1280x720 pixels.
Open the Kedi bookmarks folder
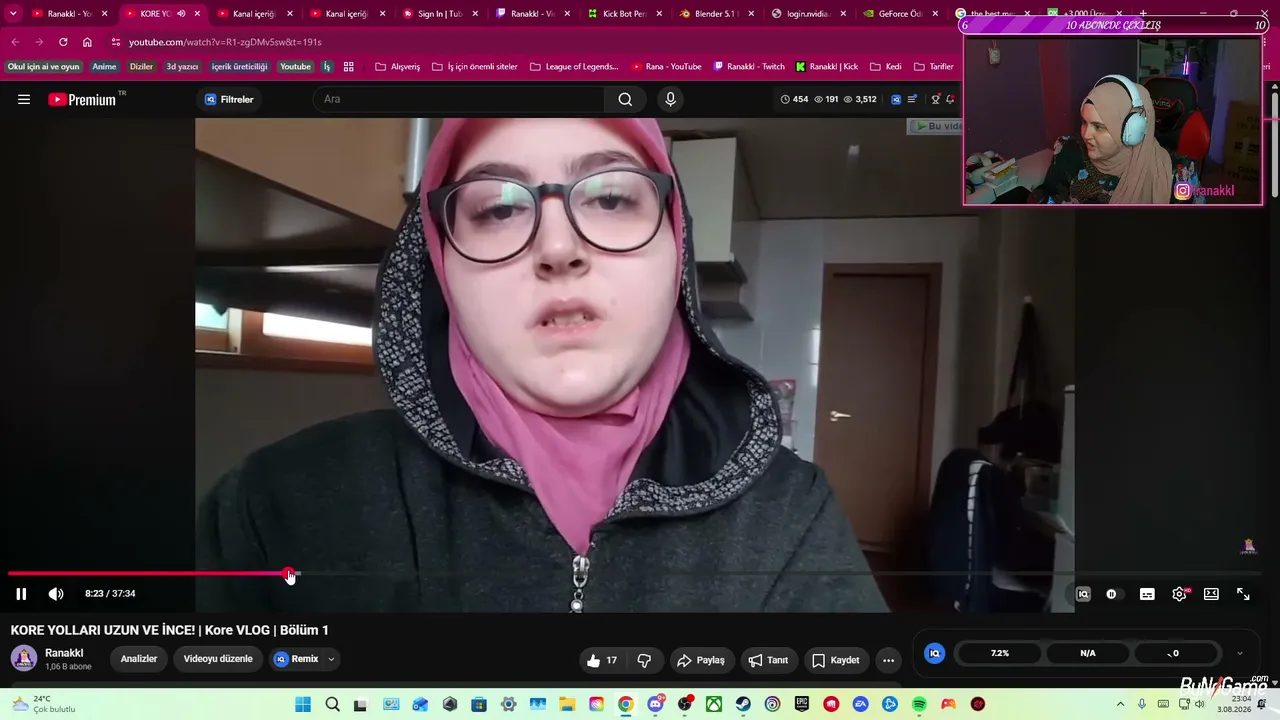click(886, 67)
